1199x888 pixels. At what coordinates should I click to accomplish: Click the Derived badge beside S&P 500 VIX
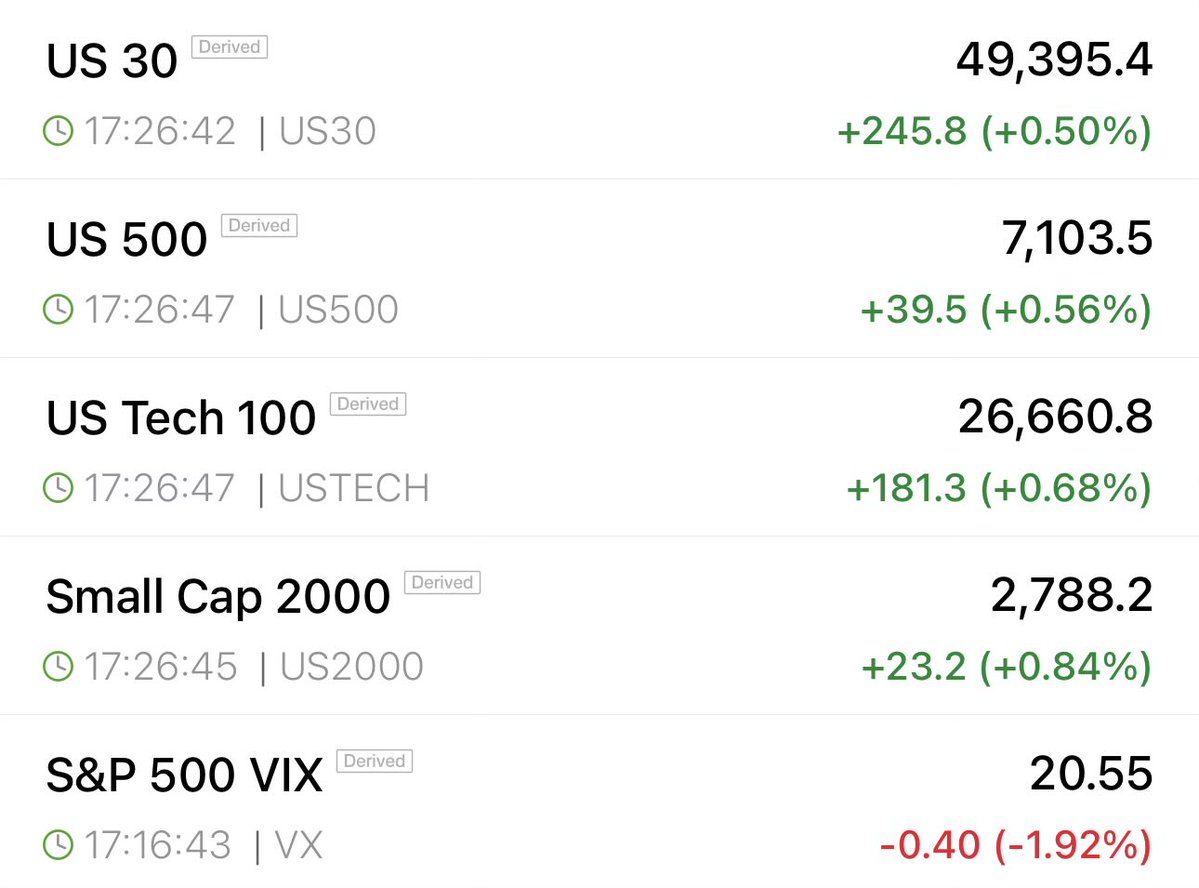374,761
